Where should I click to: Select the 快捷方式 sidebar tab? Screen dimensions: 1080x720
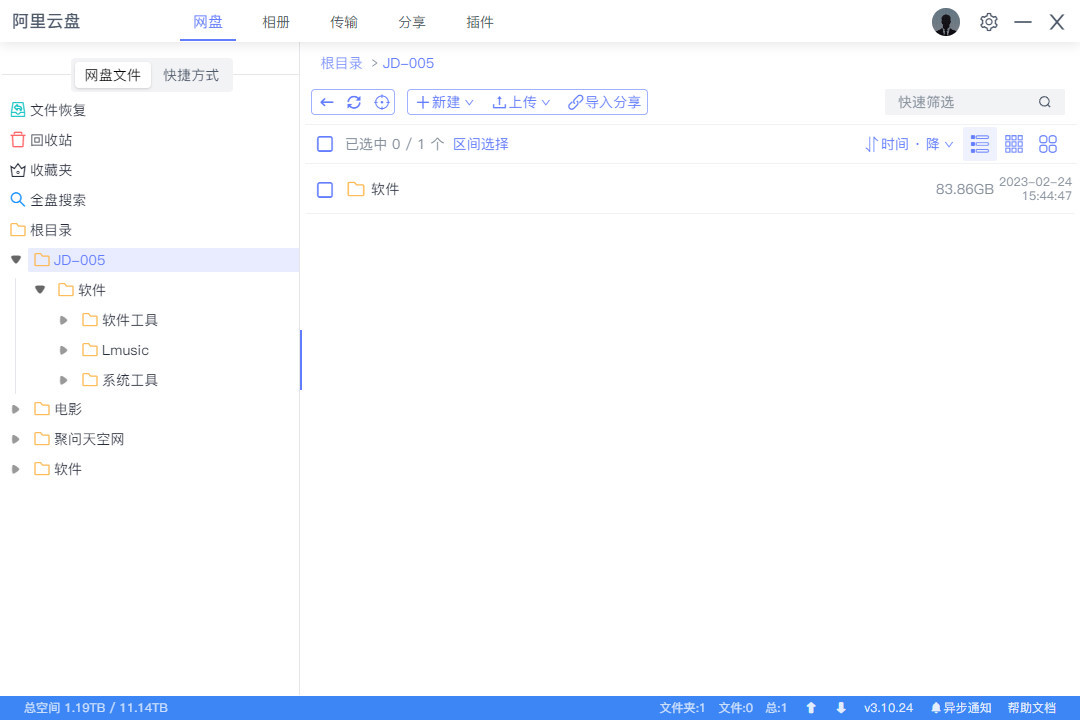coord(191,75)
